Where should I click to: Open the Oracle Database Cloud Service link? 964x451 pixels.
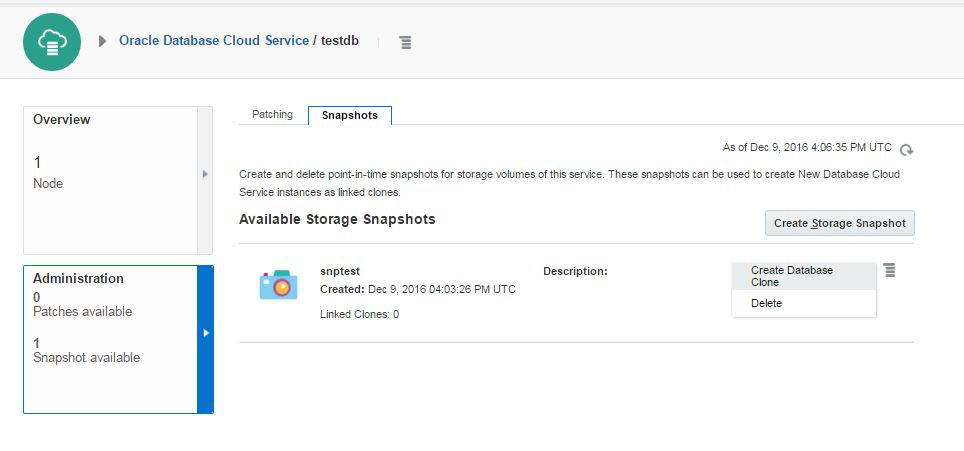coord(213,41)
